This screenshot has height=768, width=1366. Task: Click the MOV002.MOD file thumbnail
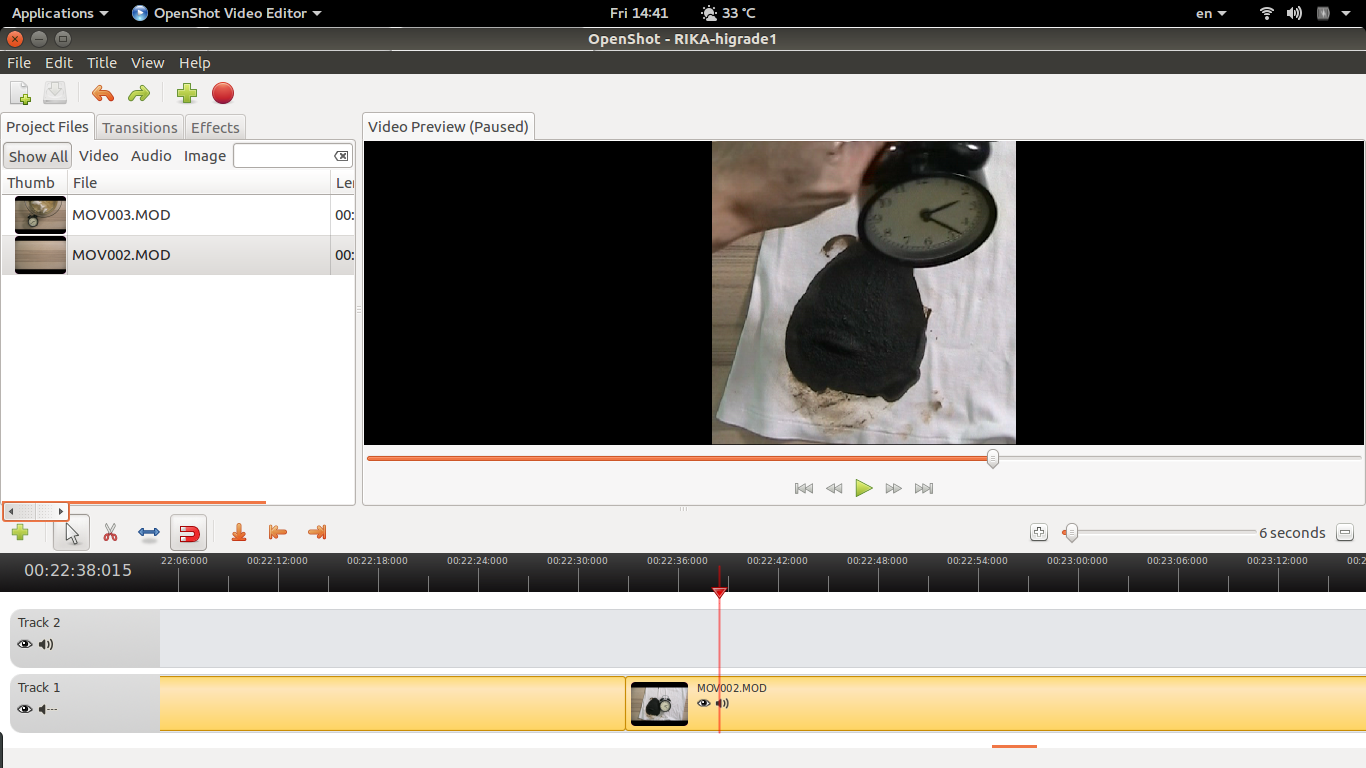coord(40,255)
